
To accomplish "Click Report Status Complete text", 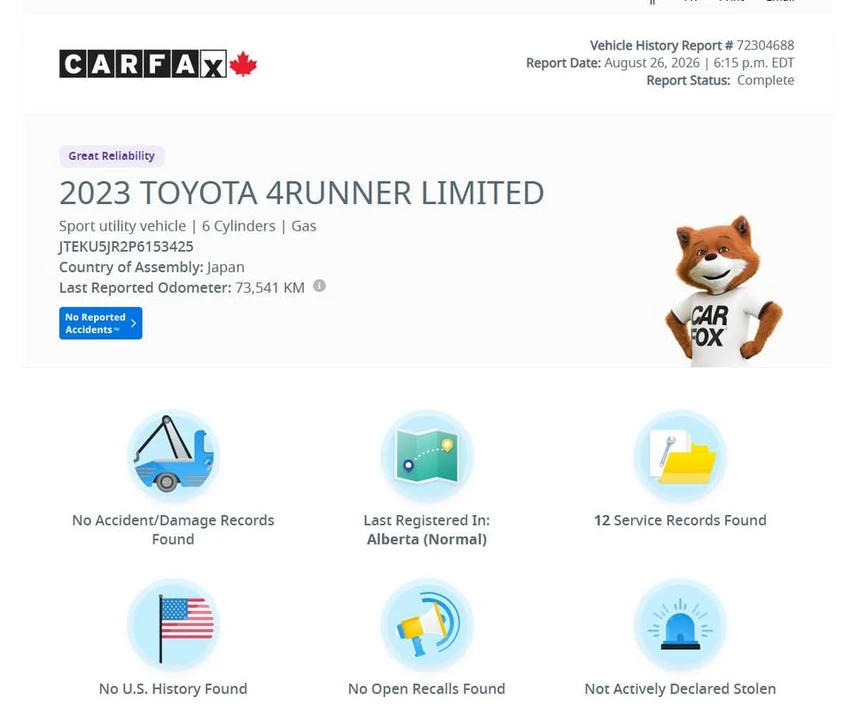I will (720, 80).
